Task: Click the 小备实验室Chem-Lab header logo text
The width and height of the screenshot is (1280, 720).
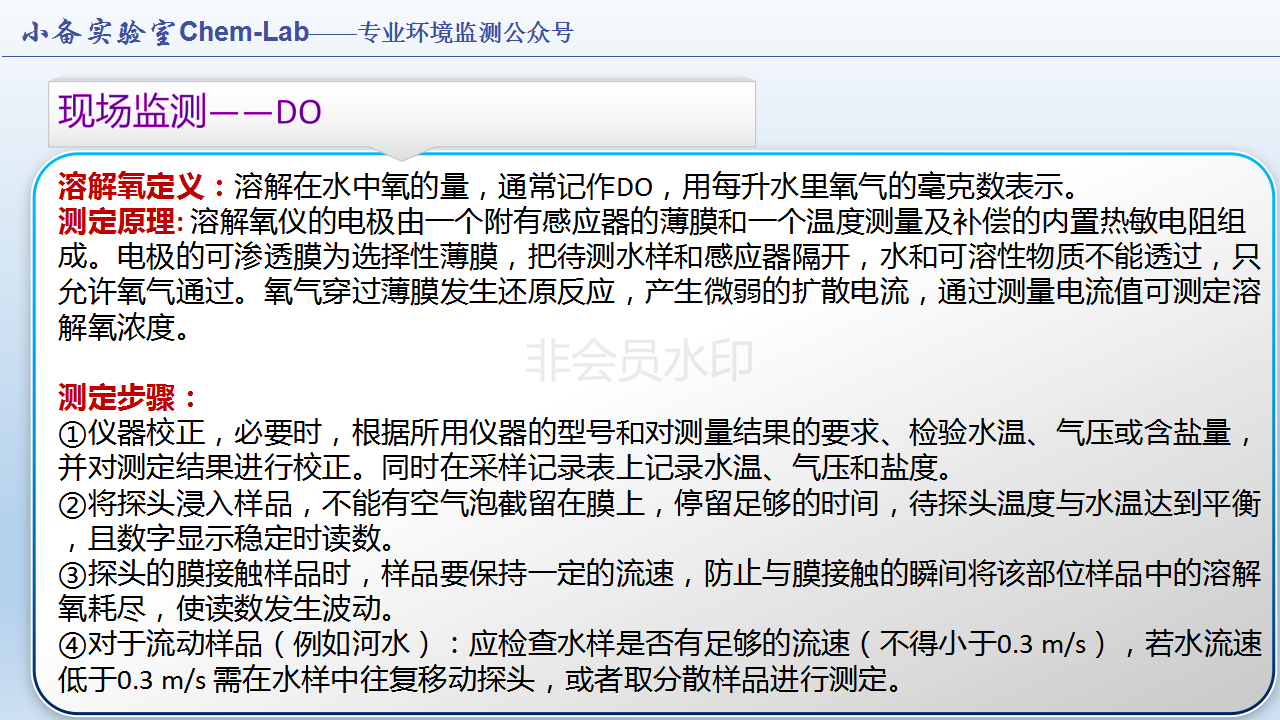Action: tap(165, 32)
